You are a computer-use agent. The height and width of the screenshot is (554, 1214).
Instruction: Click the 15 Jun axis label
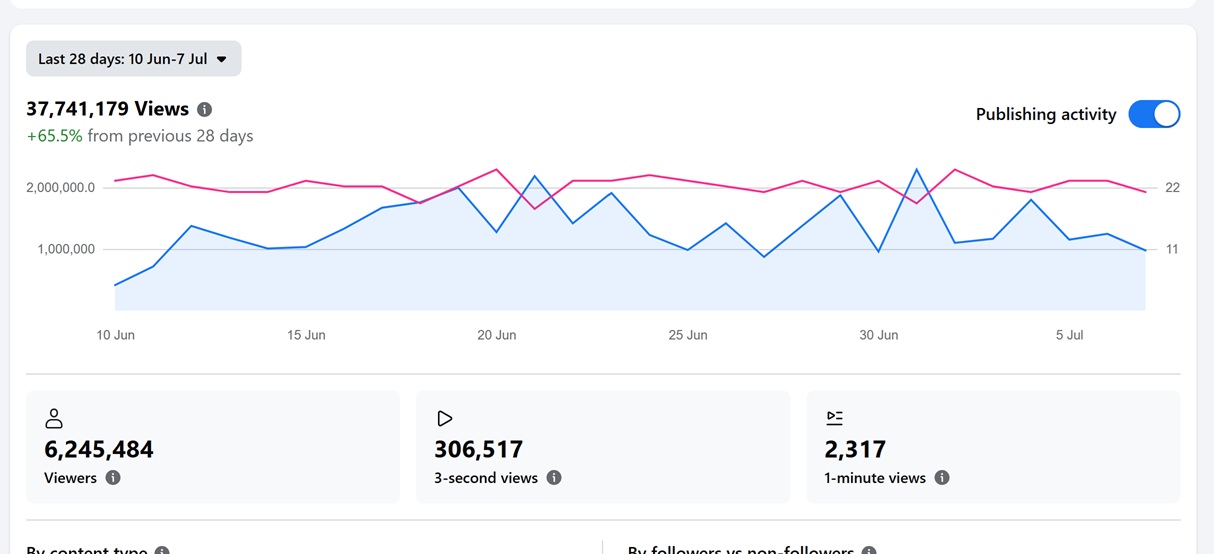(306, 335)
